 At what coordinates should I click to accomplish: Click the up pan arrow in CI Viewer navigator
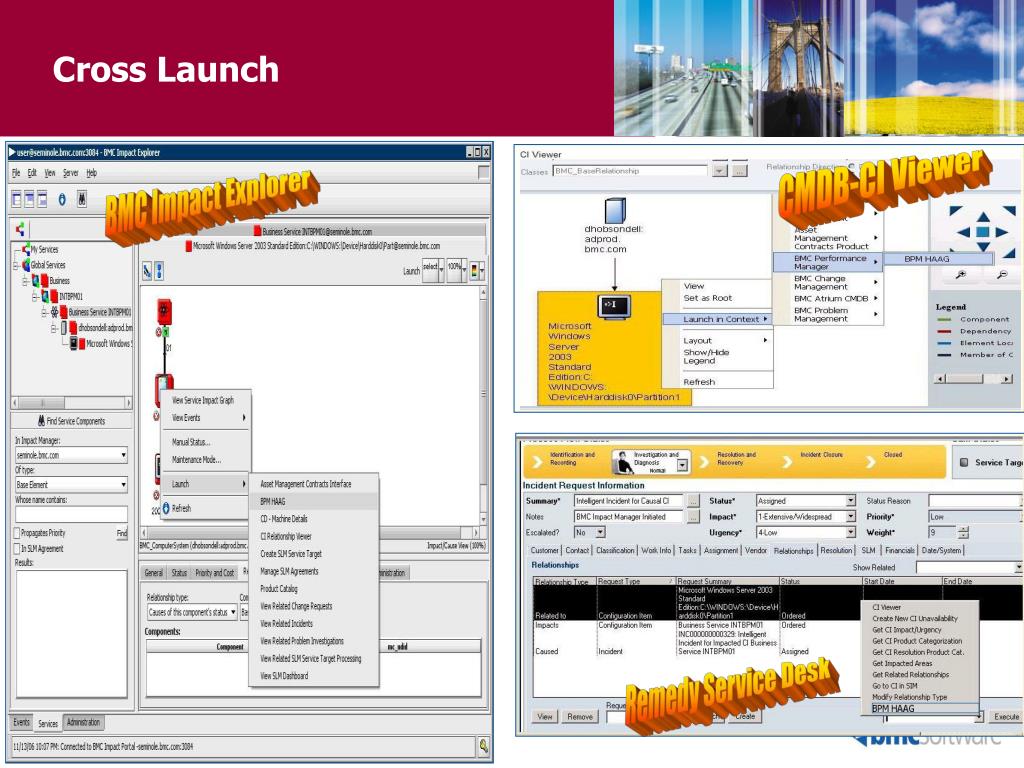(x=983, y=216)
